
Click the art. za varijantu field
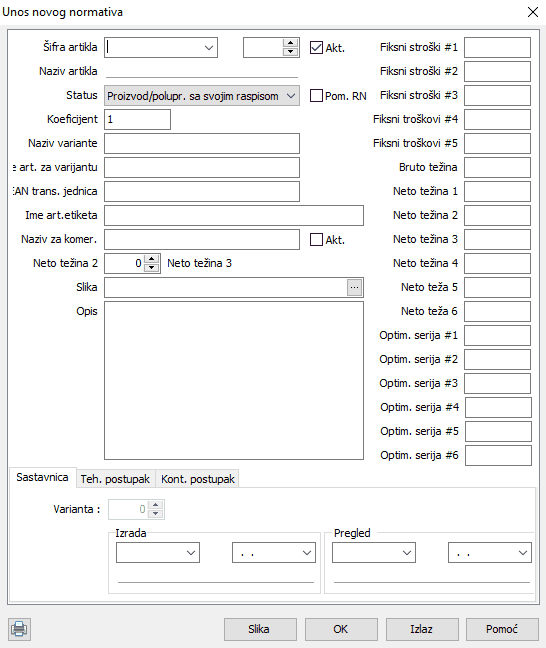click(202, 167)
